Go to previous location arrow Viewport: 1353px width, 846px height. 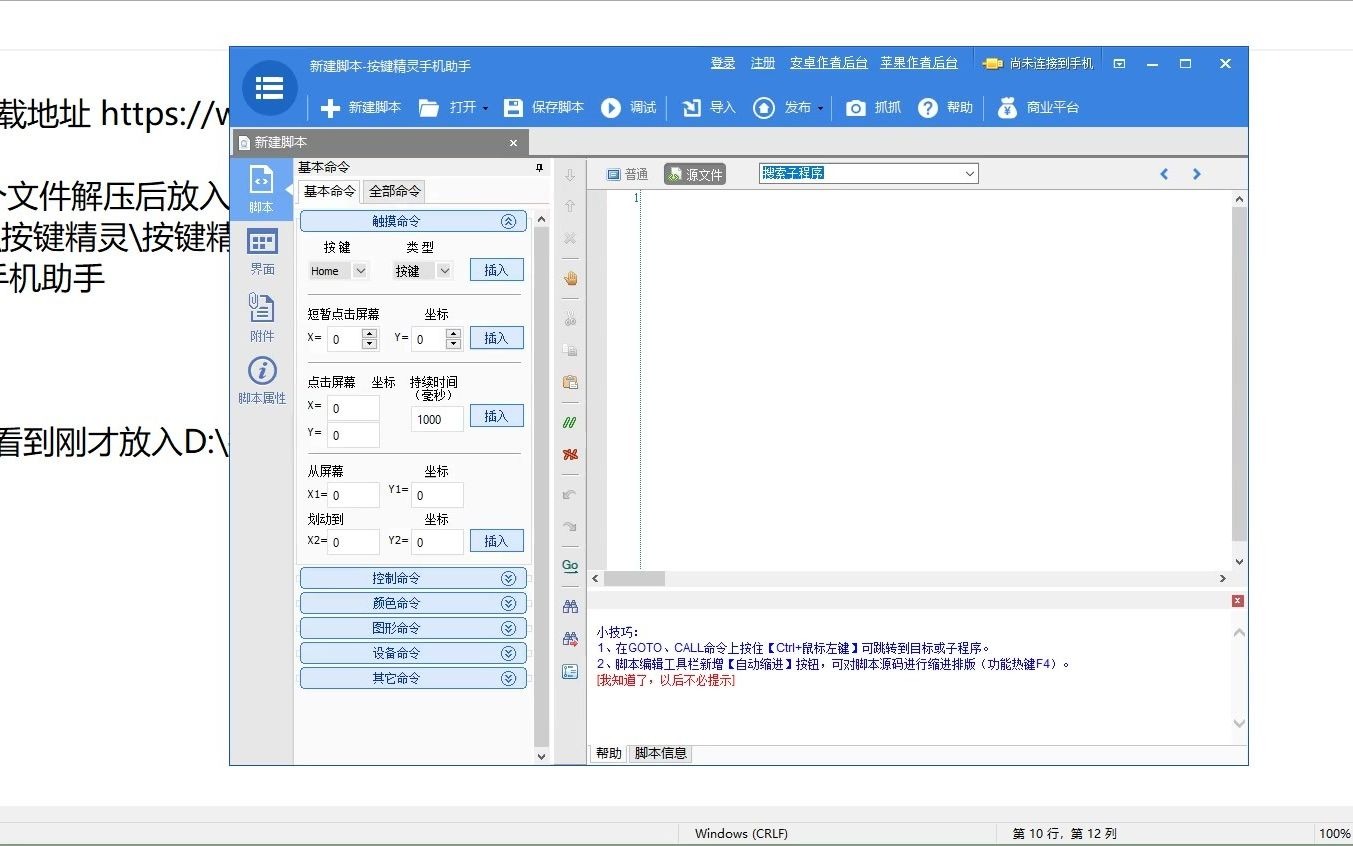point(1164,174)
